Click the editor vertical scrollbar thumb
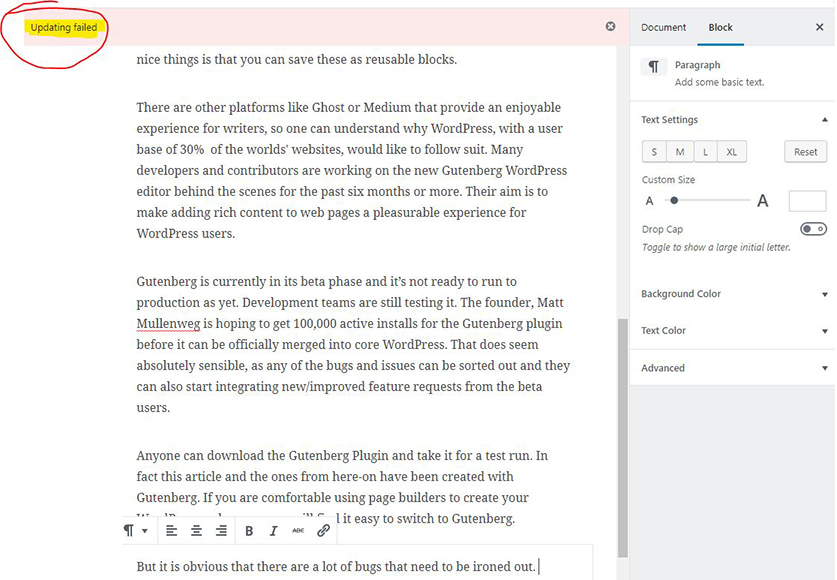 tap(622, 438)
